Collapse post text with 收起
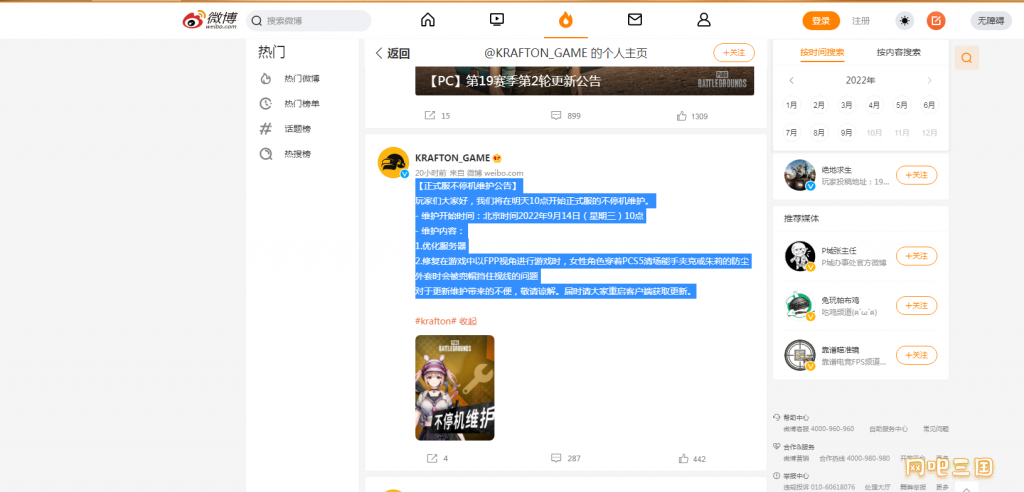The width and height of the screenshot is (1024, 492). click(x=468, y=321)
